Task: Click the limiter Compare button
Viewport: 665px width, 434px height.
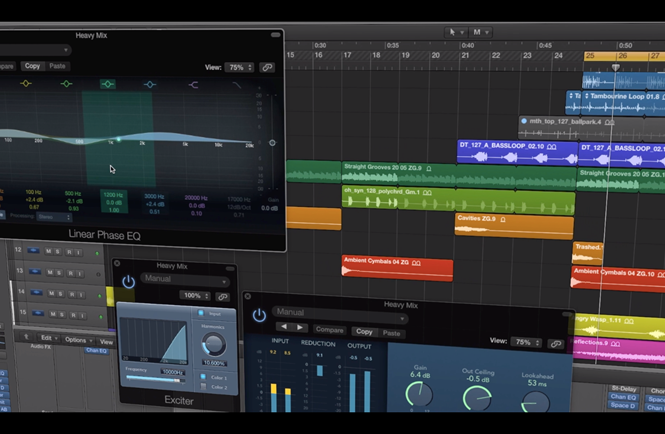Action: [x=329, y=331]
